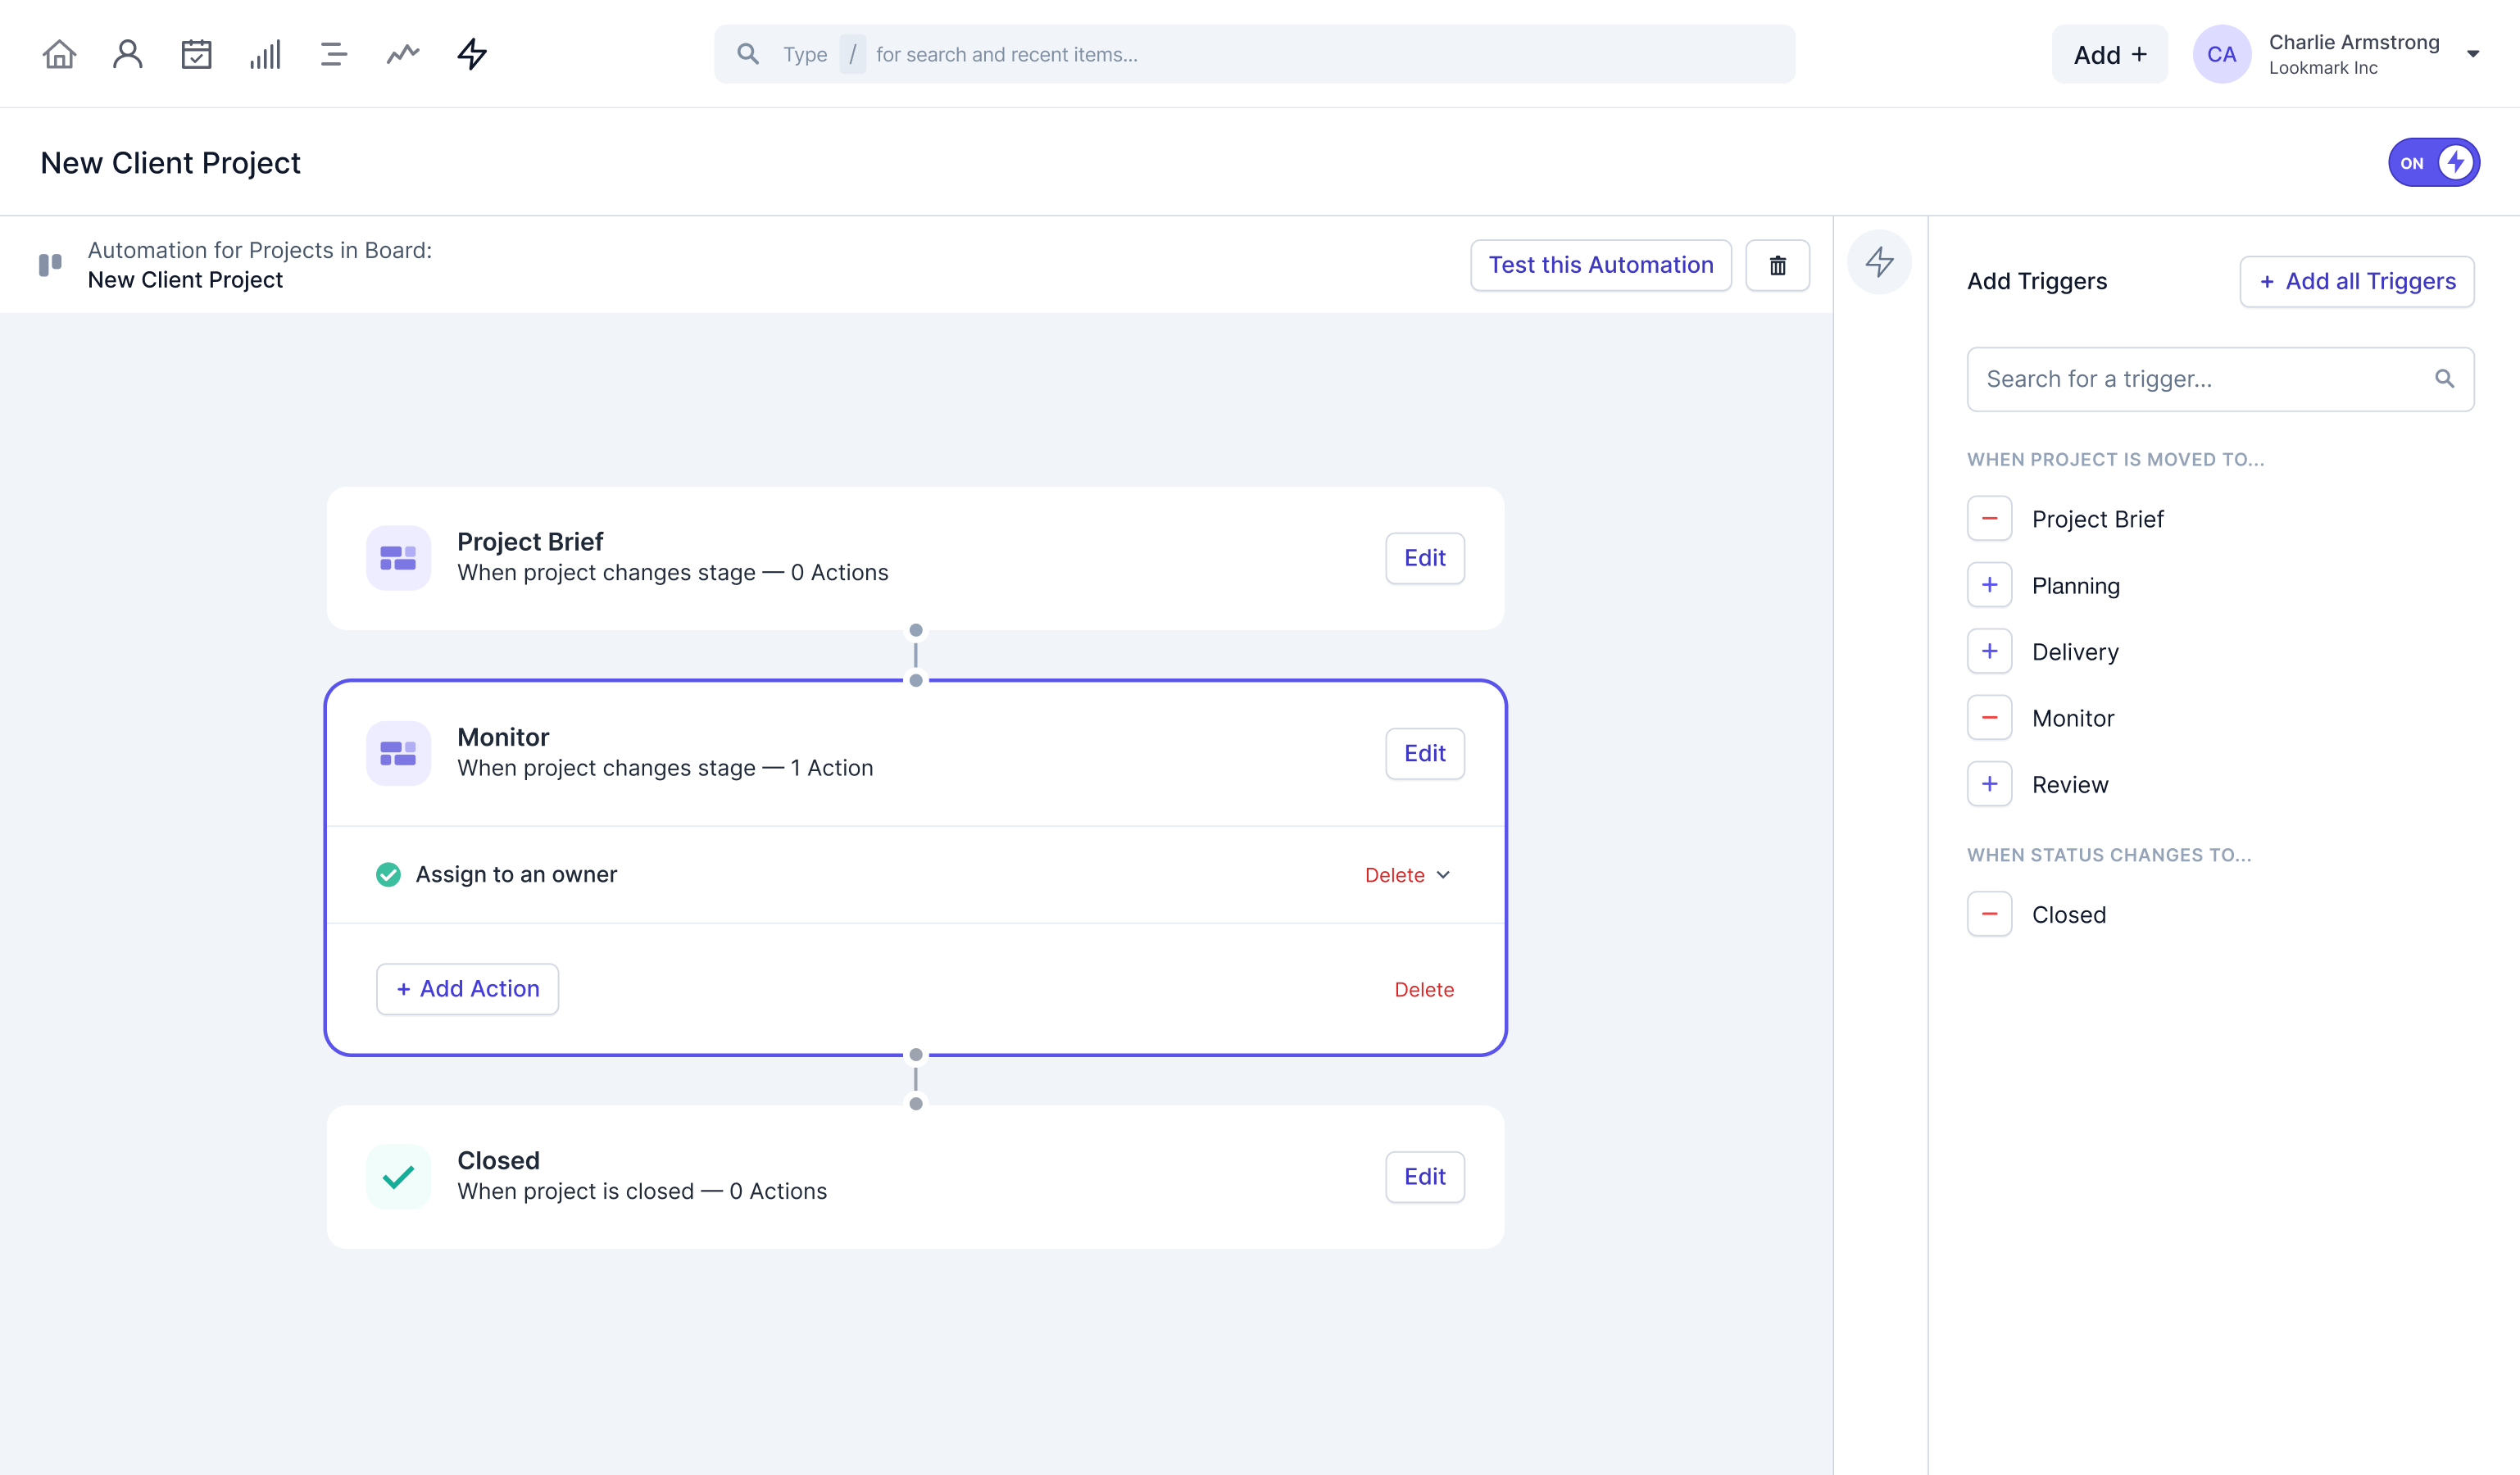
Task: Open the Home icon in top navigation
Action: click(58, 53)
